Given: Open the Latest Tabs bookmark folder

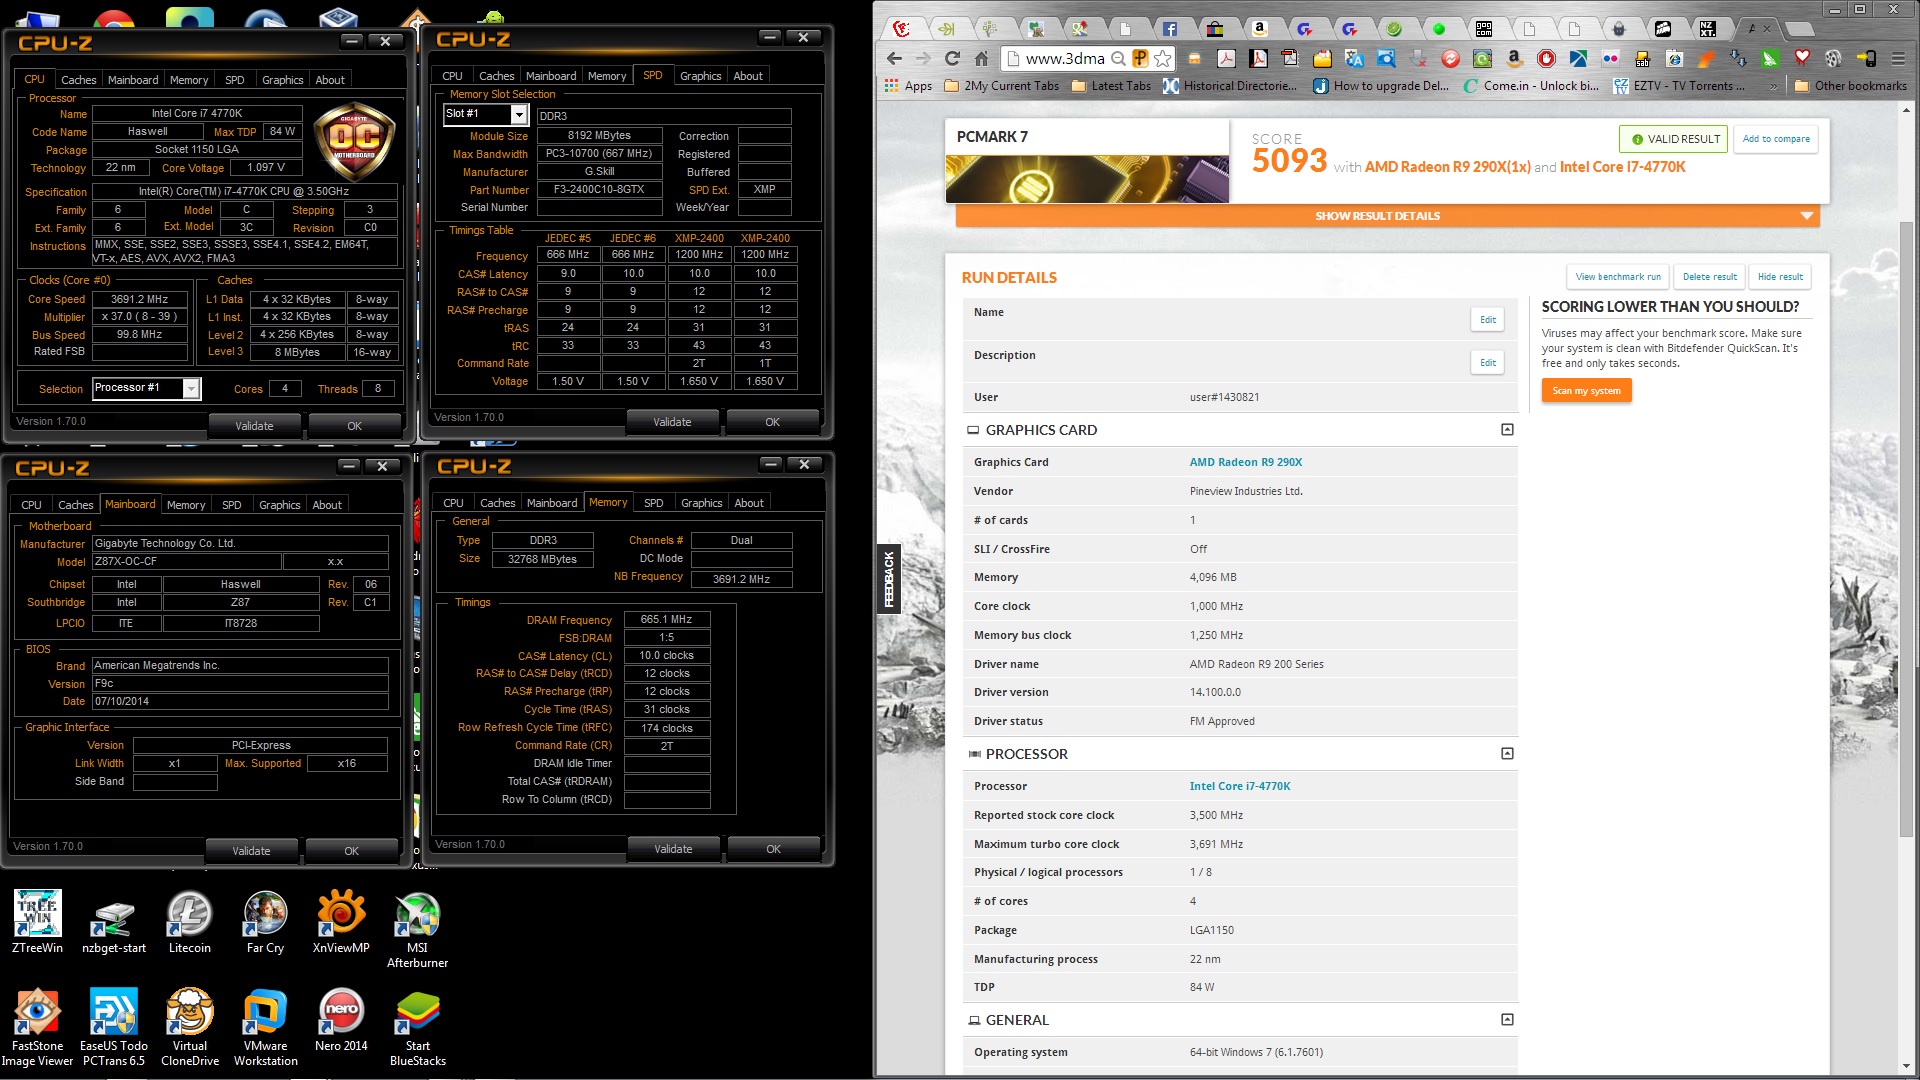Looking at the screenshot, I should point(1111,86).
